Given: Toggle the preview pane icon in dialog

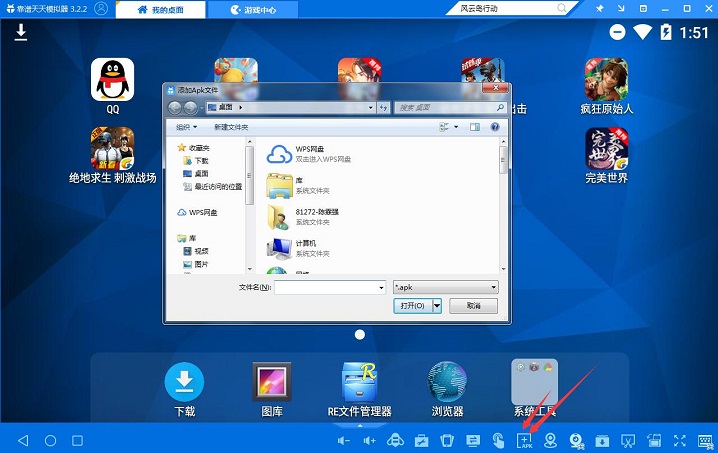Looking at the screenshot, I should pyautogui.click(x=475, y=127).
